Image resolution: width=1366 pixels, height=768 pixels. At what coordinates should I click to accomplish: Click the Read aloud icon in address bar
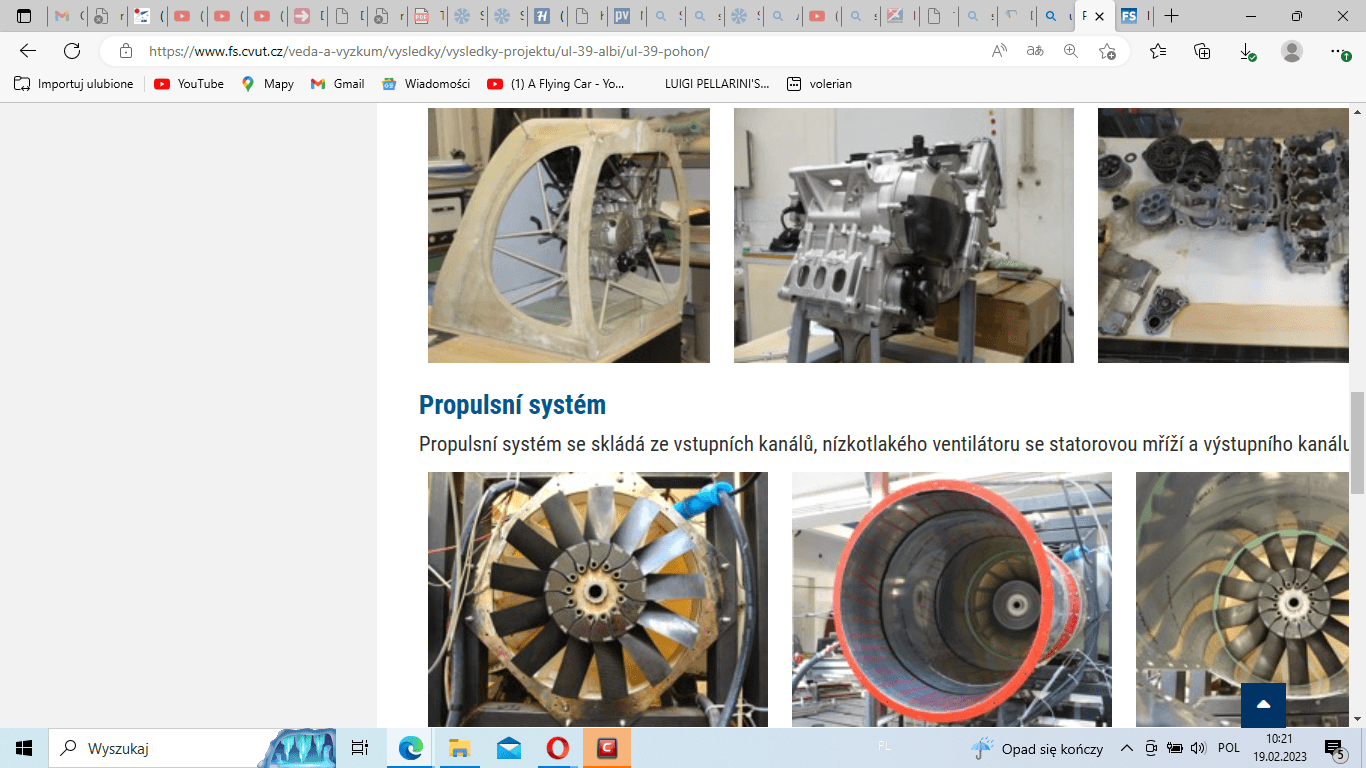(999, 51)
